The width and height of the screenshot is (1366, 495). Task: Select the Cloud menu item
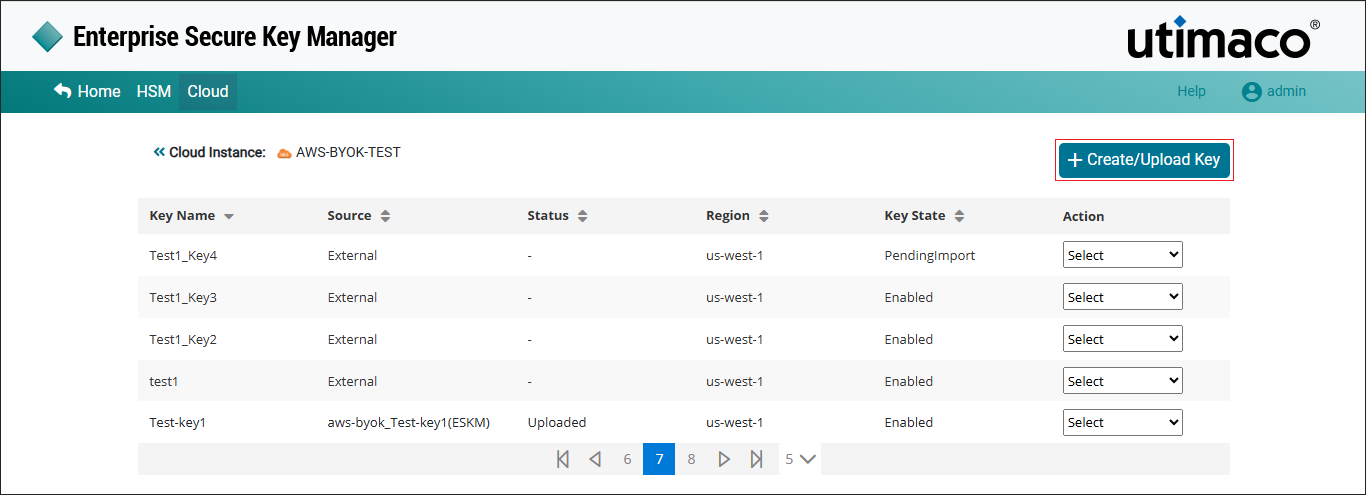coord(208,91)
